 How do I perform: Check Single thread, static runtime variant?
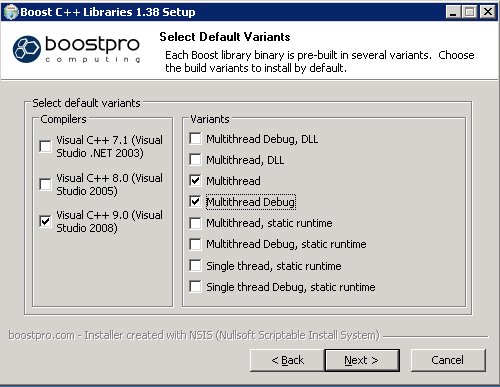(x=195, y=266)
